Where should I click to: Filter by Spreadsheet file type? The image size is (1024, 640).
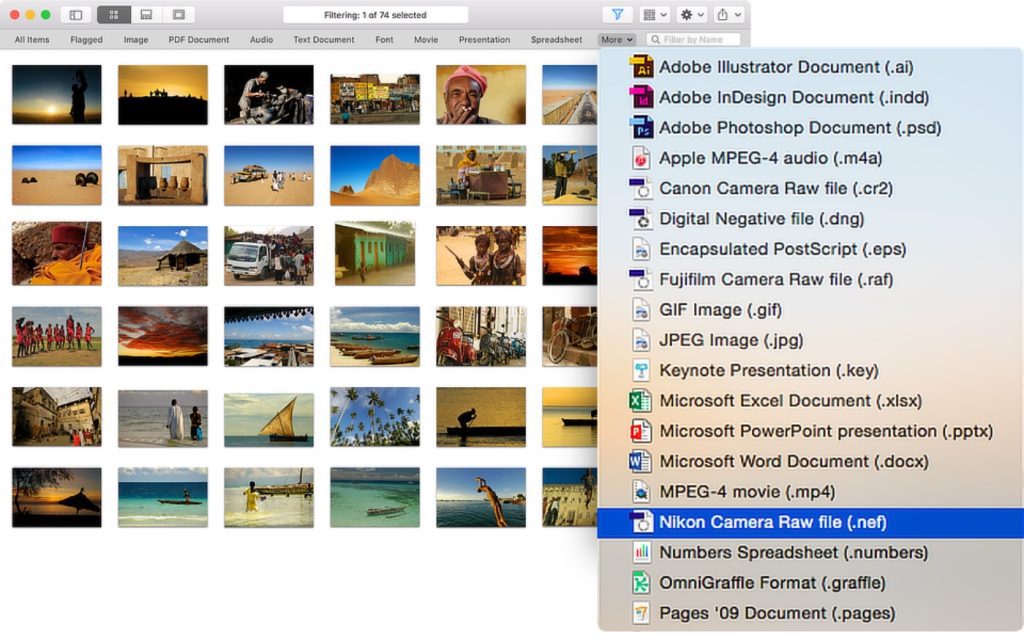tap(556, 40)
